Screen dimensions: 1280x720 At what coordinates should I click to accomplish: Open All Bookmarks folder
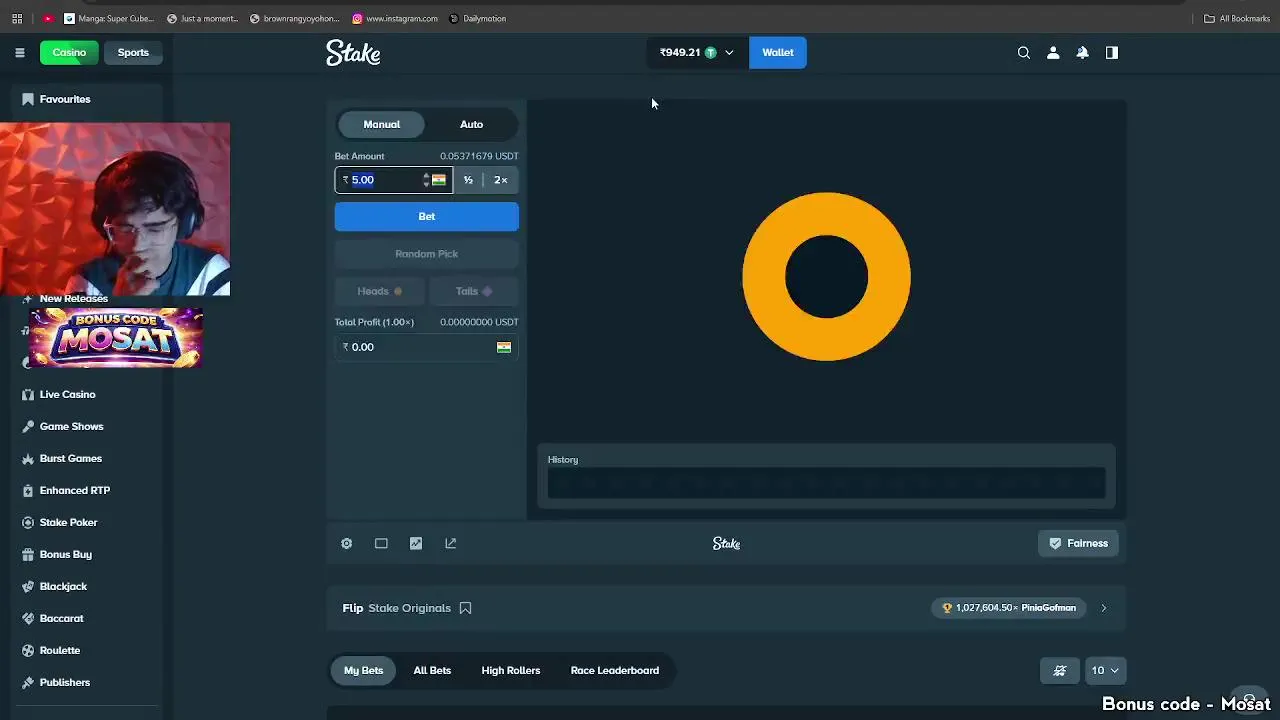coord(1236,18)
